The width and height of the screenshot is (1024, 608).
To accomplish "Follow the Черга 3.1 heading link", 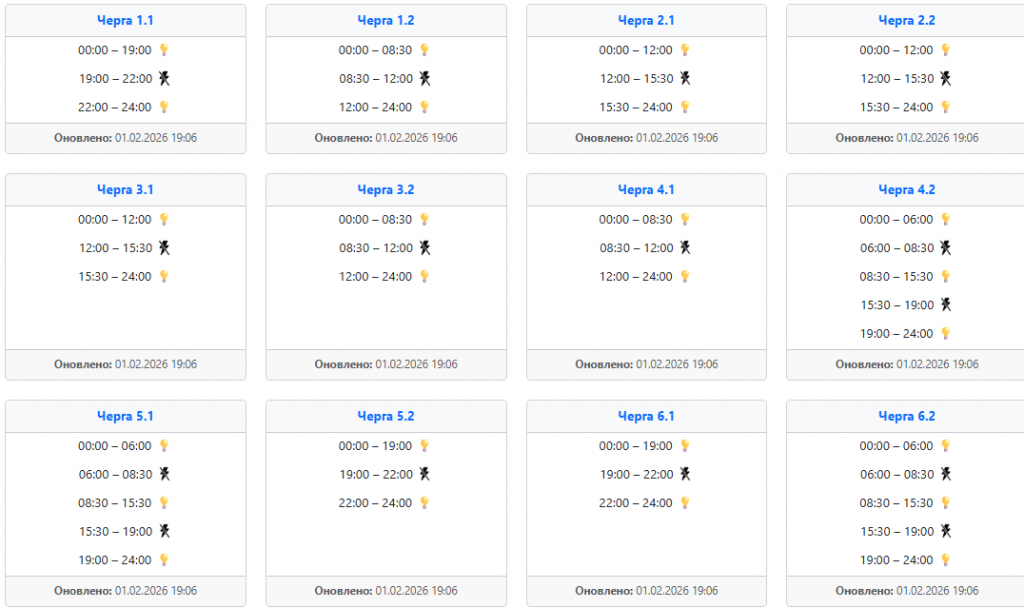I will pyautogui.click(x=125, y=189).
